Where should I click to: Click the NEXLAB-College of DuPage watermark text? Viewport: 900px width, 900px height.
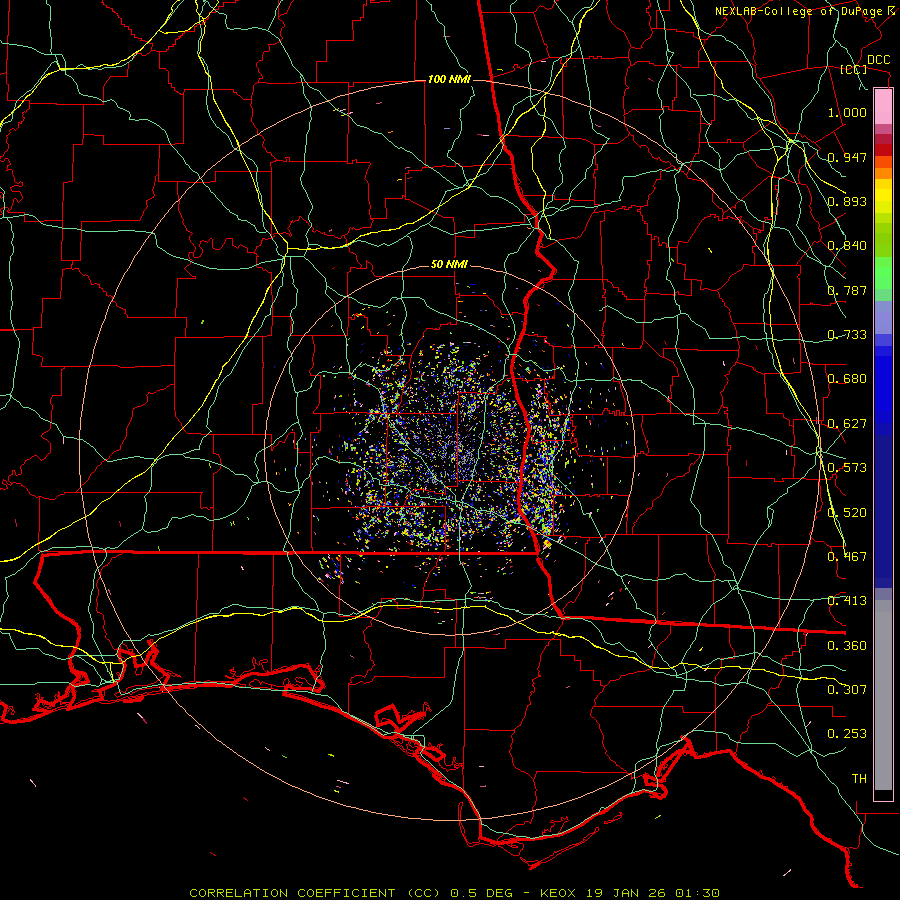click(x=798, y=11)
